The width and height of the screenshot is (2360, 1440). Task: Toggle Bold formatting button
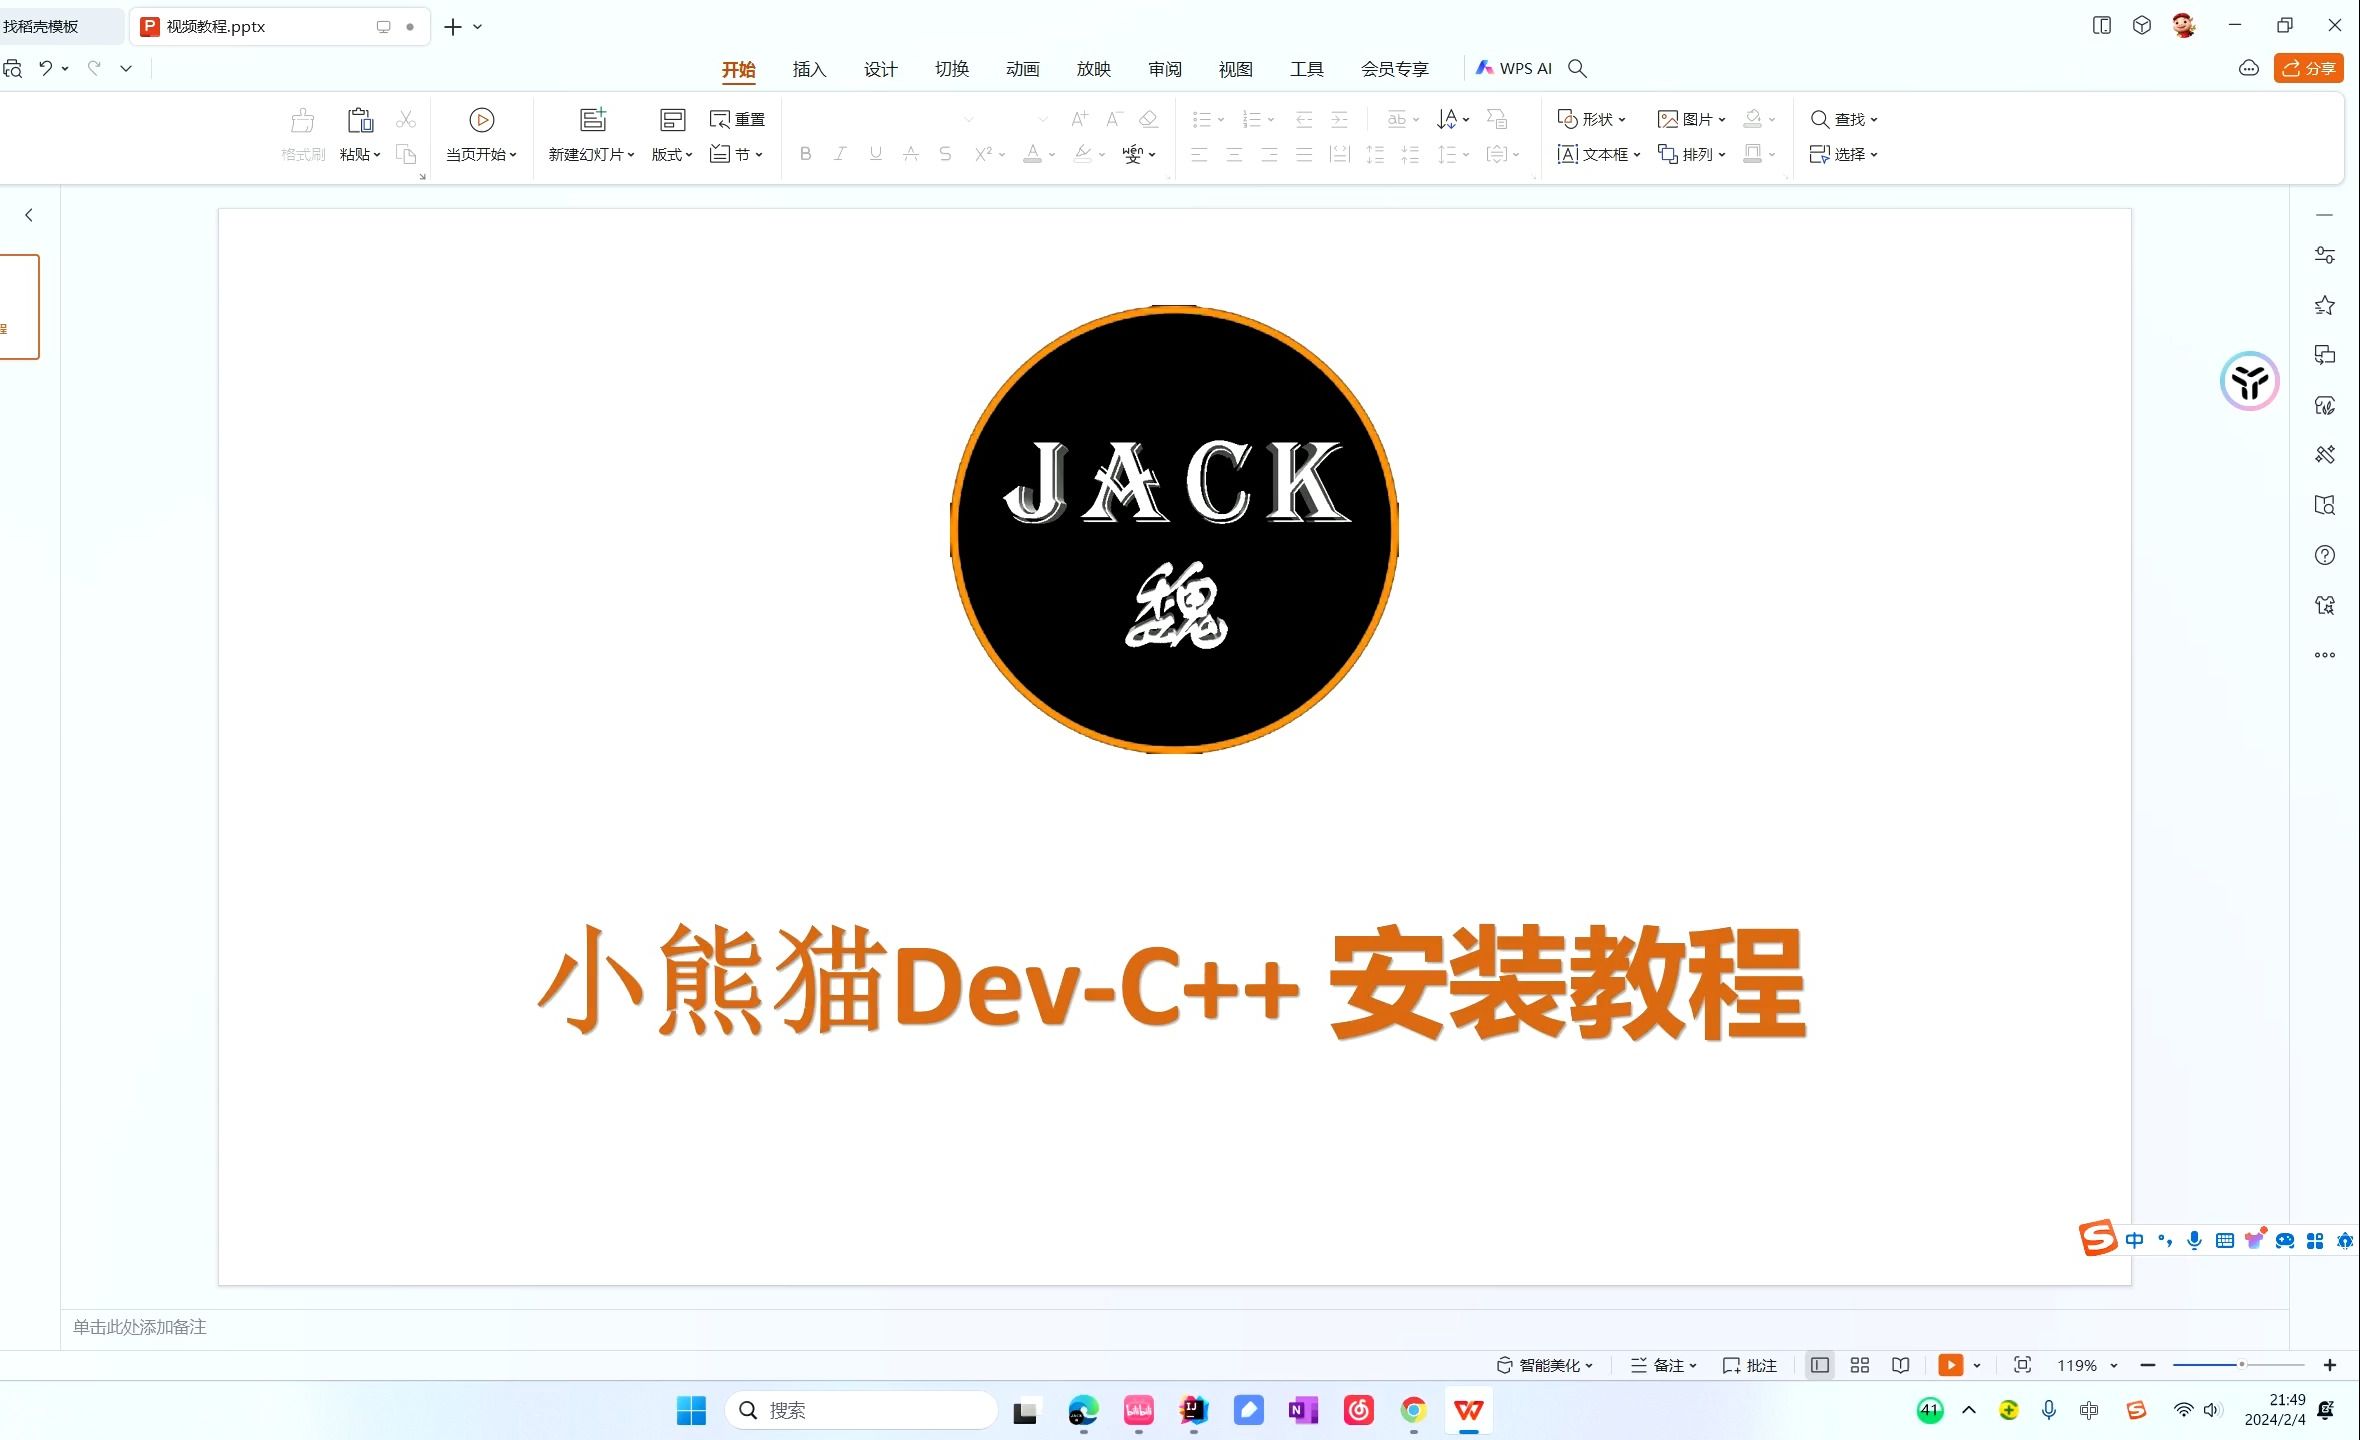pyautogui.click(x=804, y=153)
